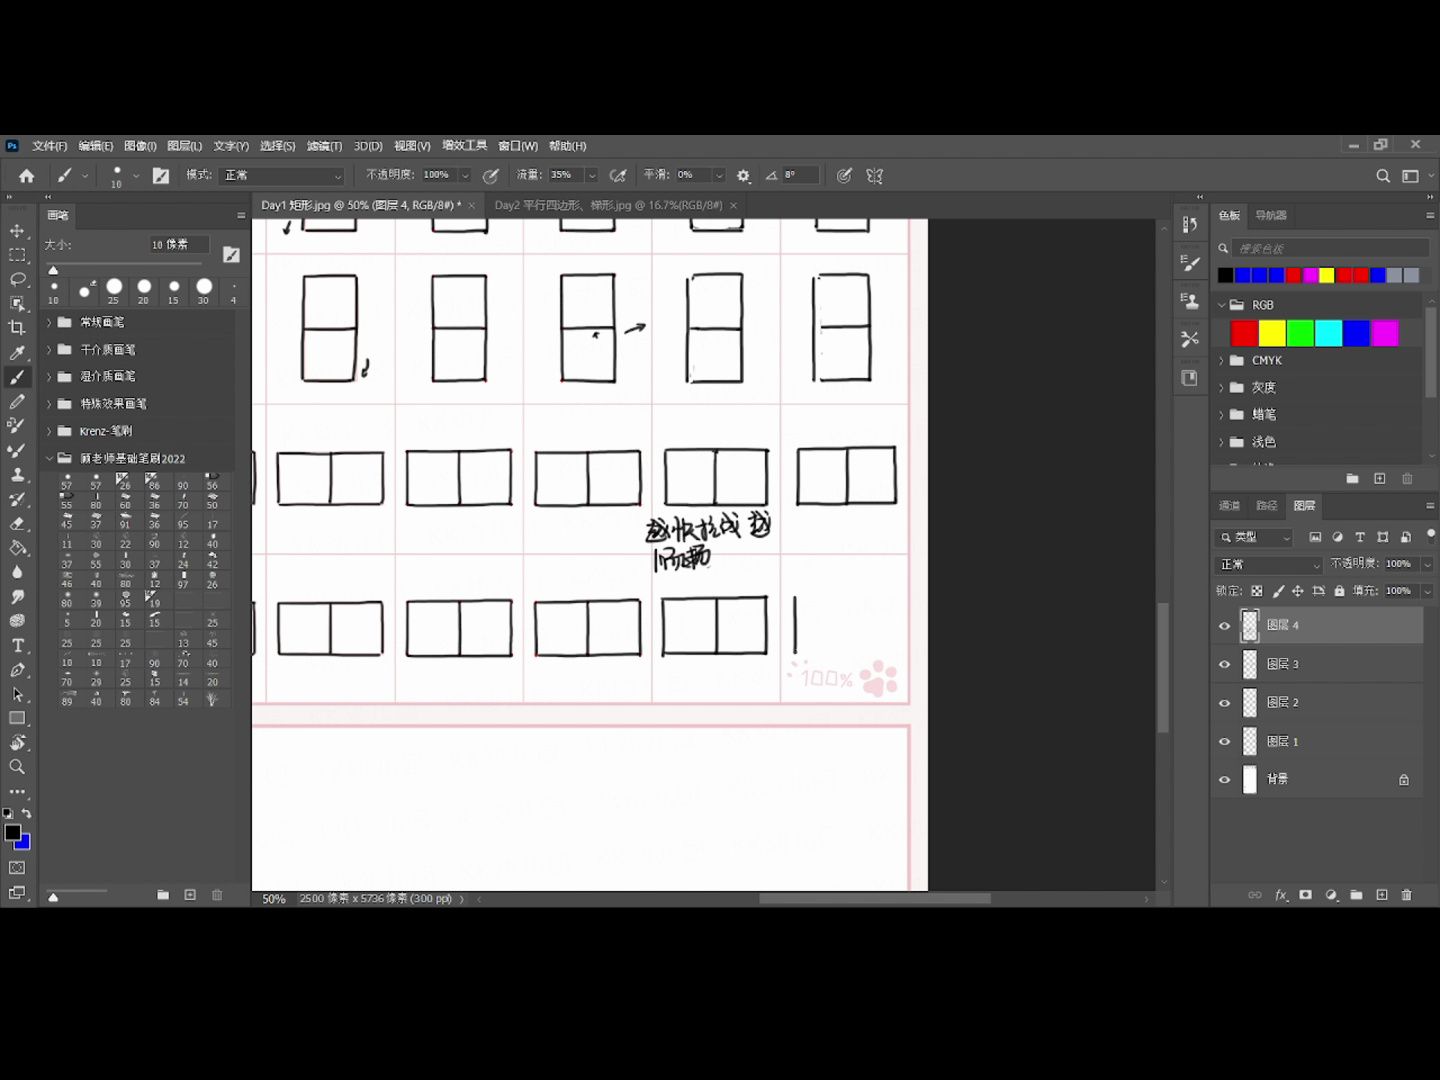The width and height of the screenshot is (1440, 1080).
Task: Select the Brush tool in toolbox
Action: [x=17, y=377]
